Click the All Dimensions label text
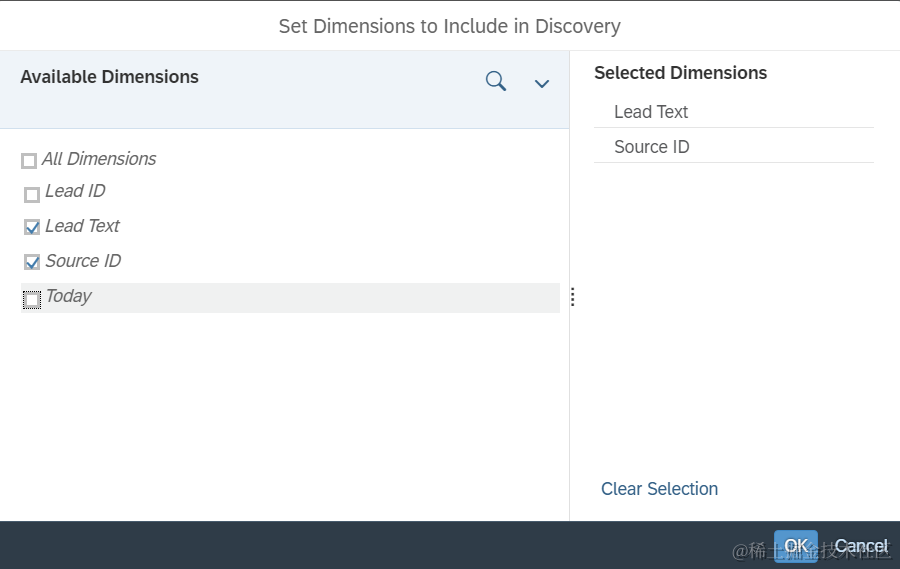This screenshot has height=569, width=900. [99, 159]
